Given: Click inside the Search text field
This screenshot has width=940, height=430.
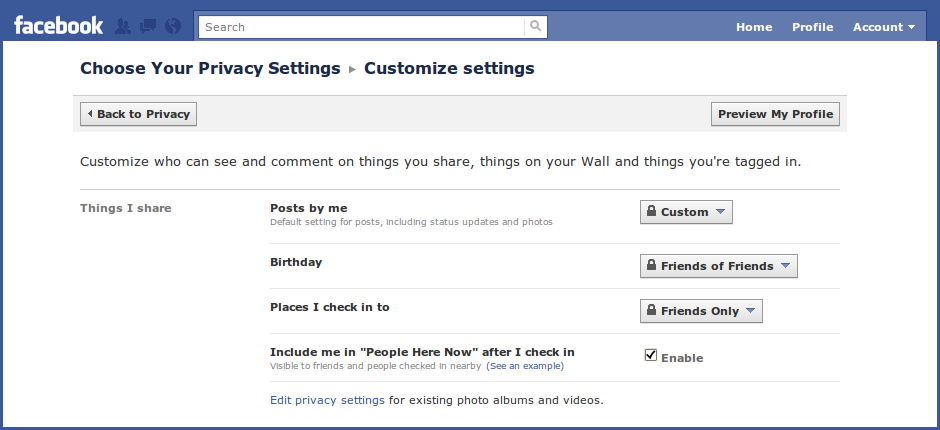Looking at the screenshot, I should tap(360, 27).
